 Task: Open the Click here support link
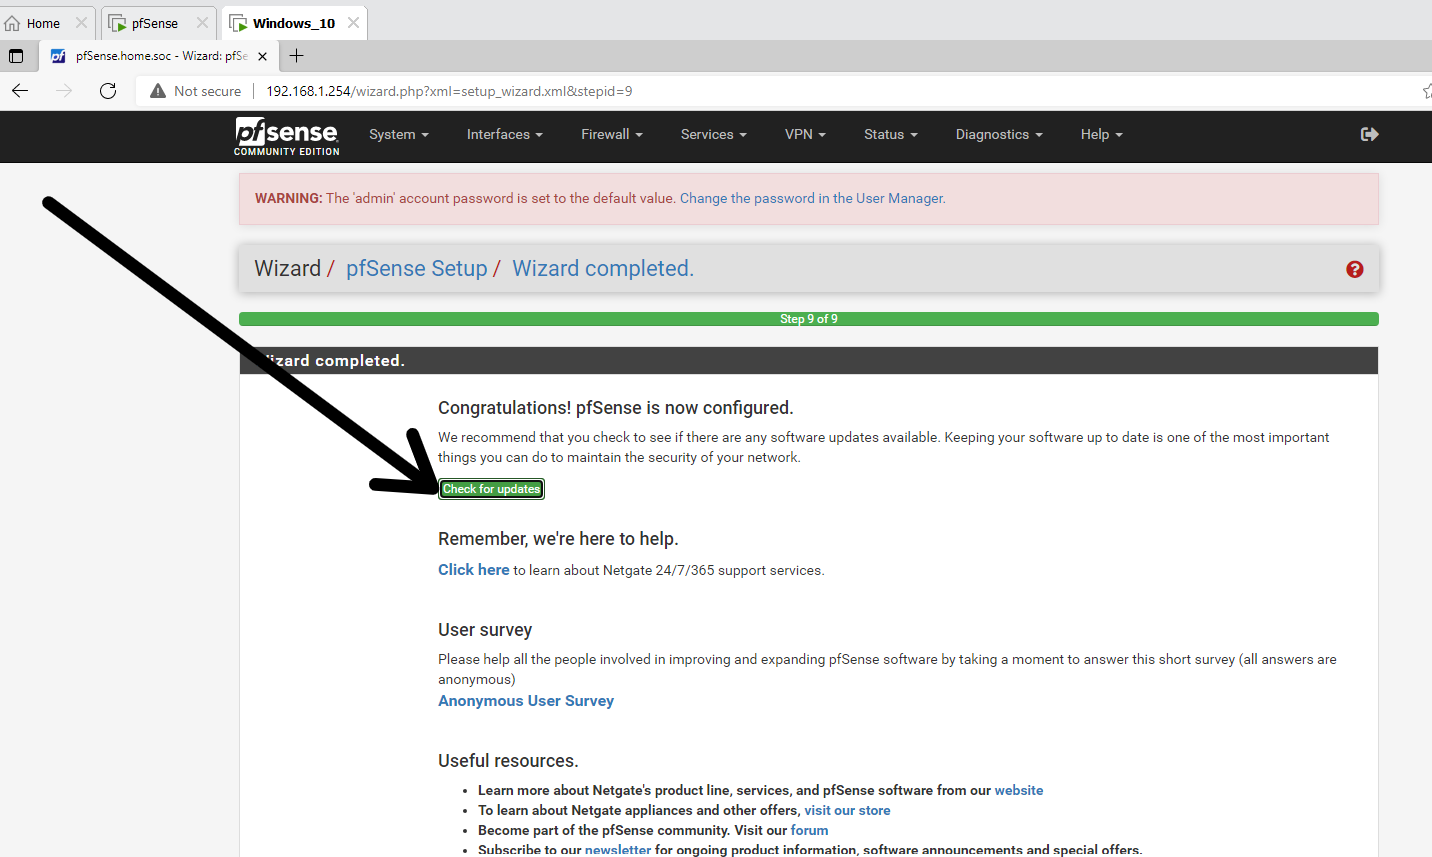pos(474,569)
